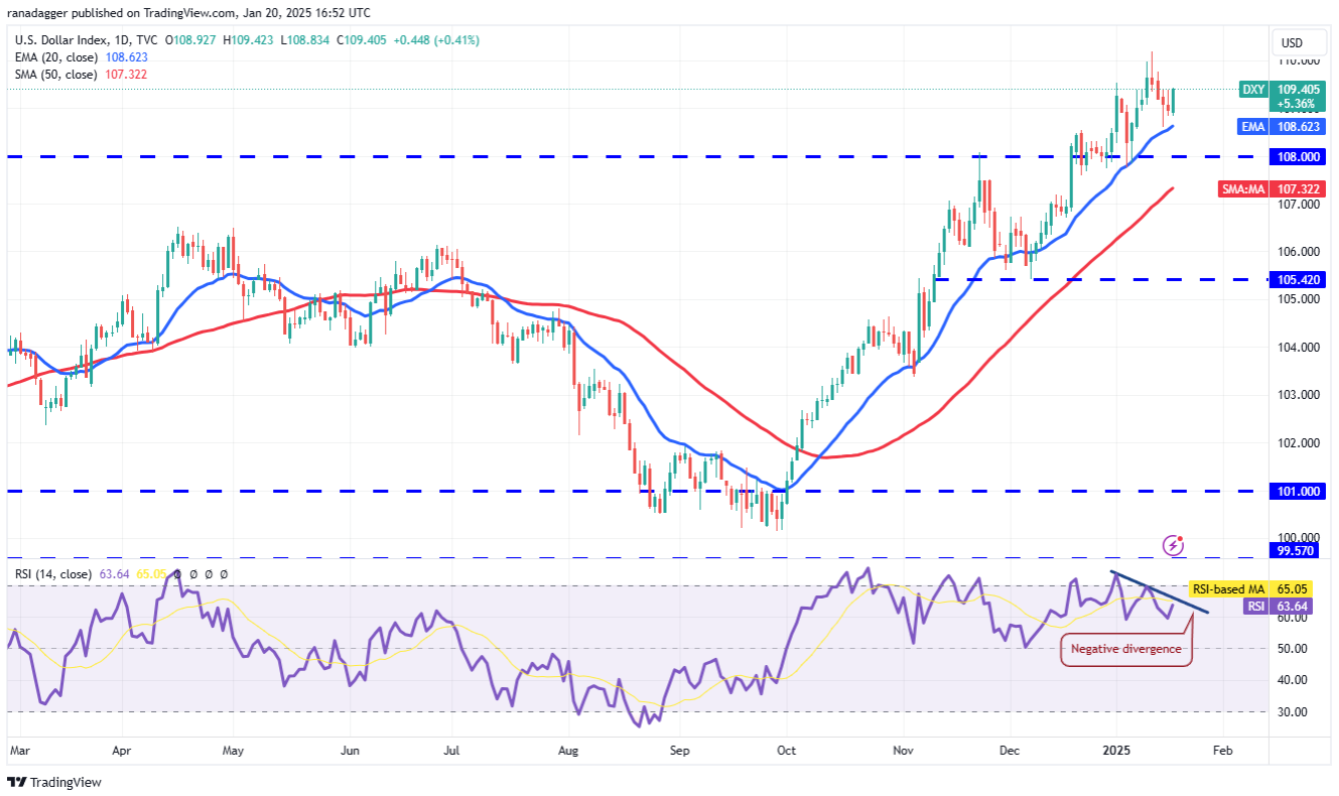The height and width of the screenshot is (796, 1339).
Task: Click the lightning event icon near 100.000
Action: [x=1174, y=545]
